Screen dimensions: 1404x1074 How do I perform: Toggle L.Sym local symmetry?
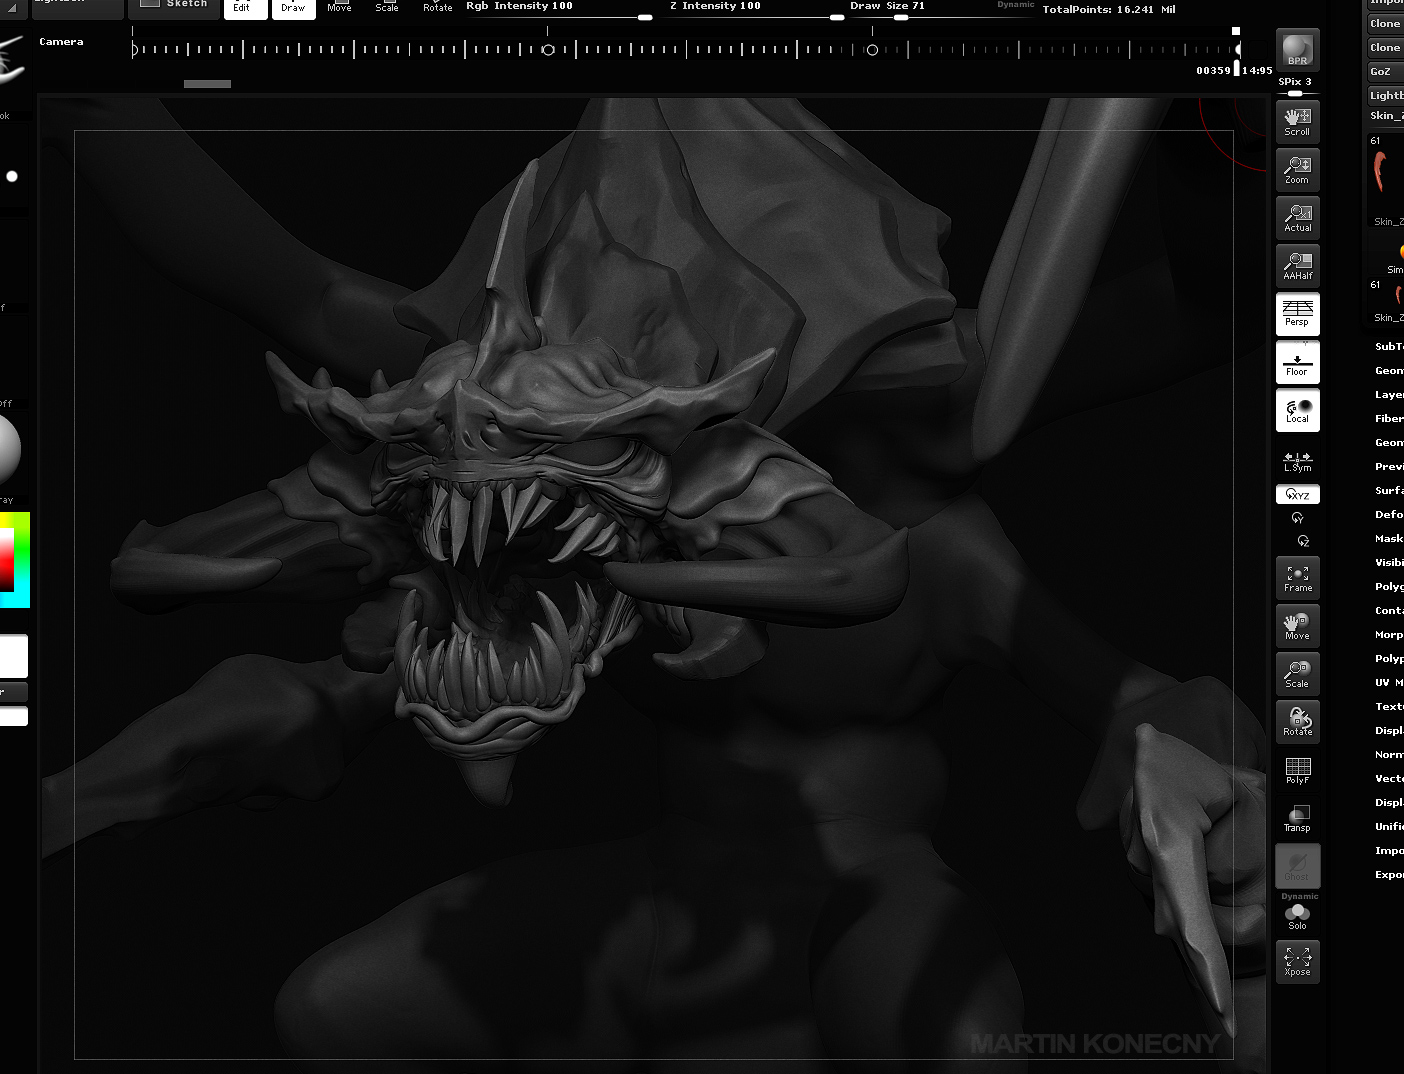(1297, 462)
